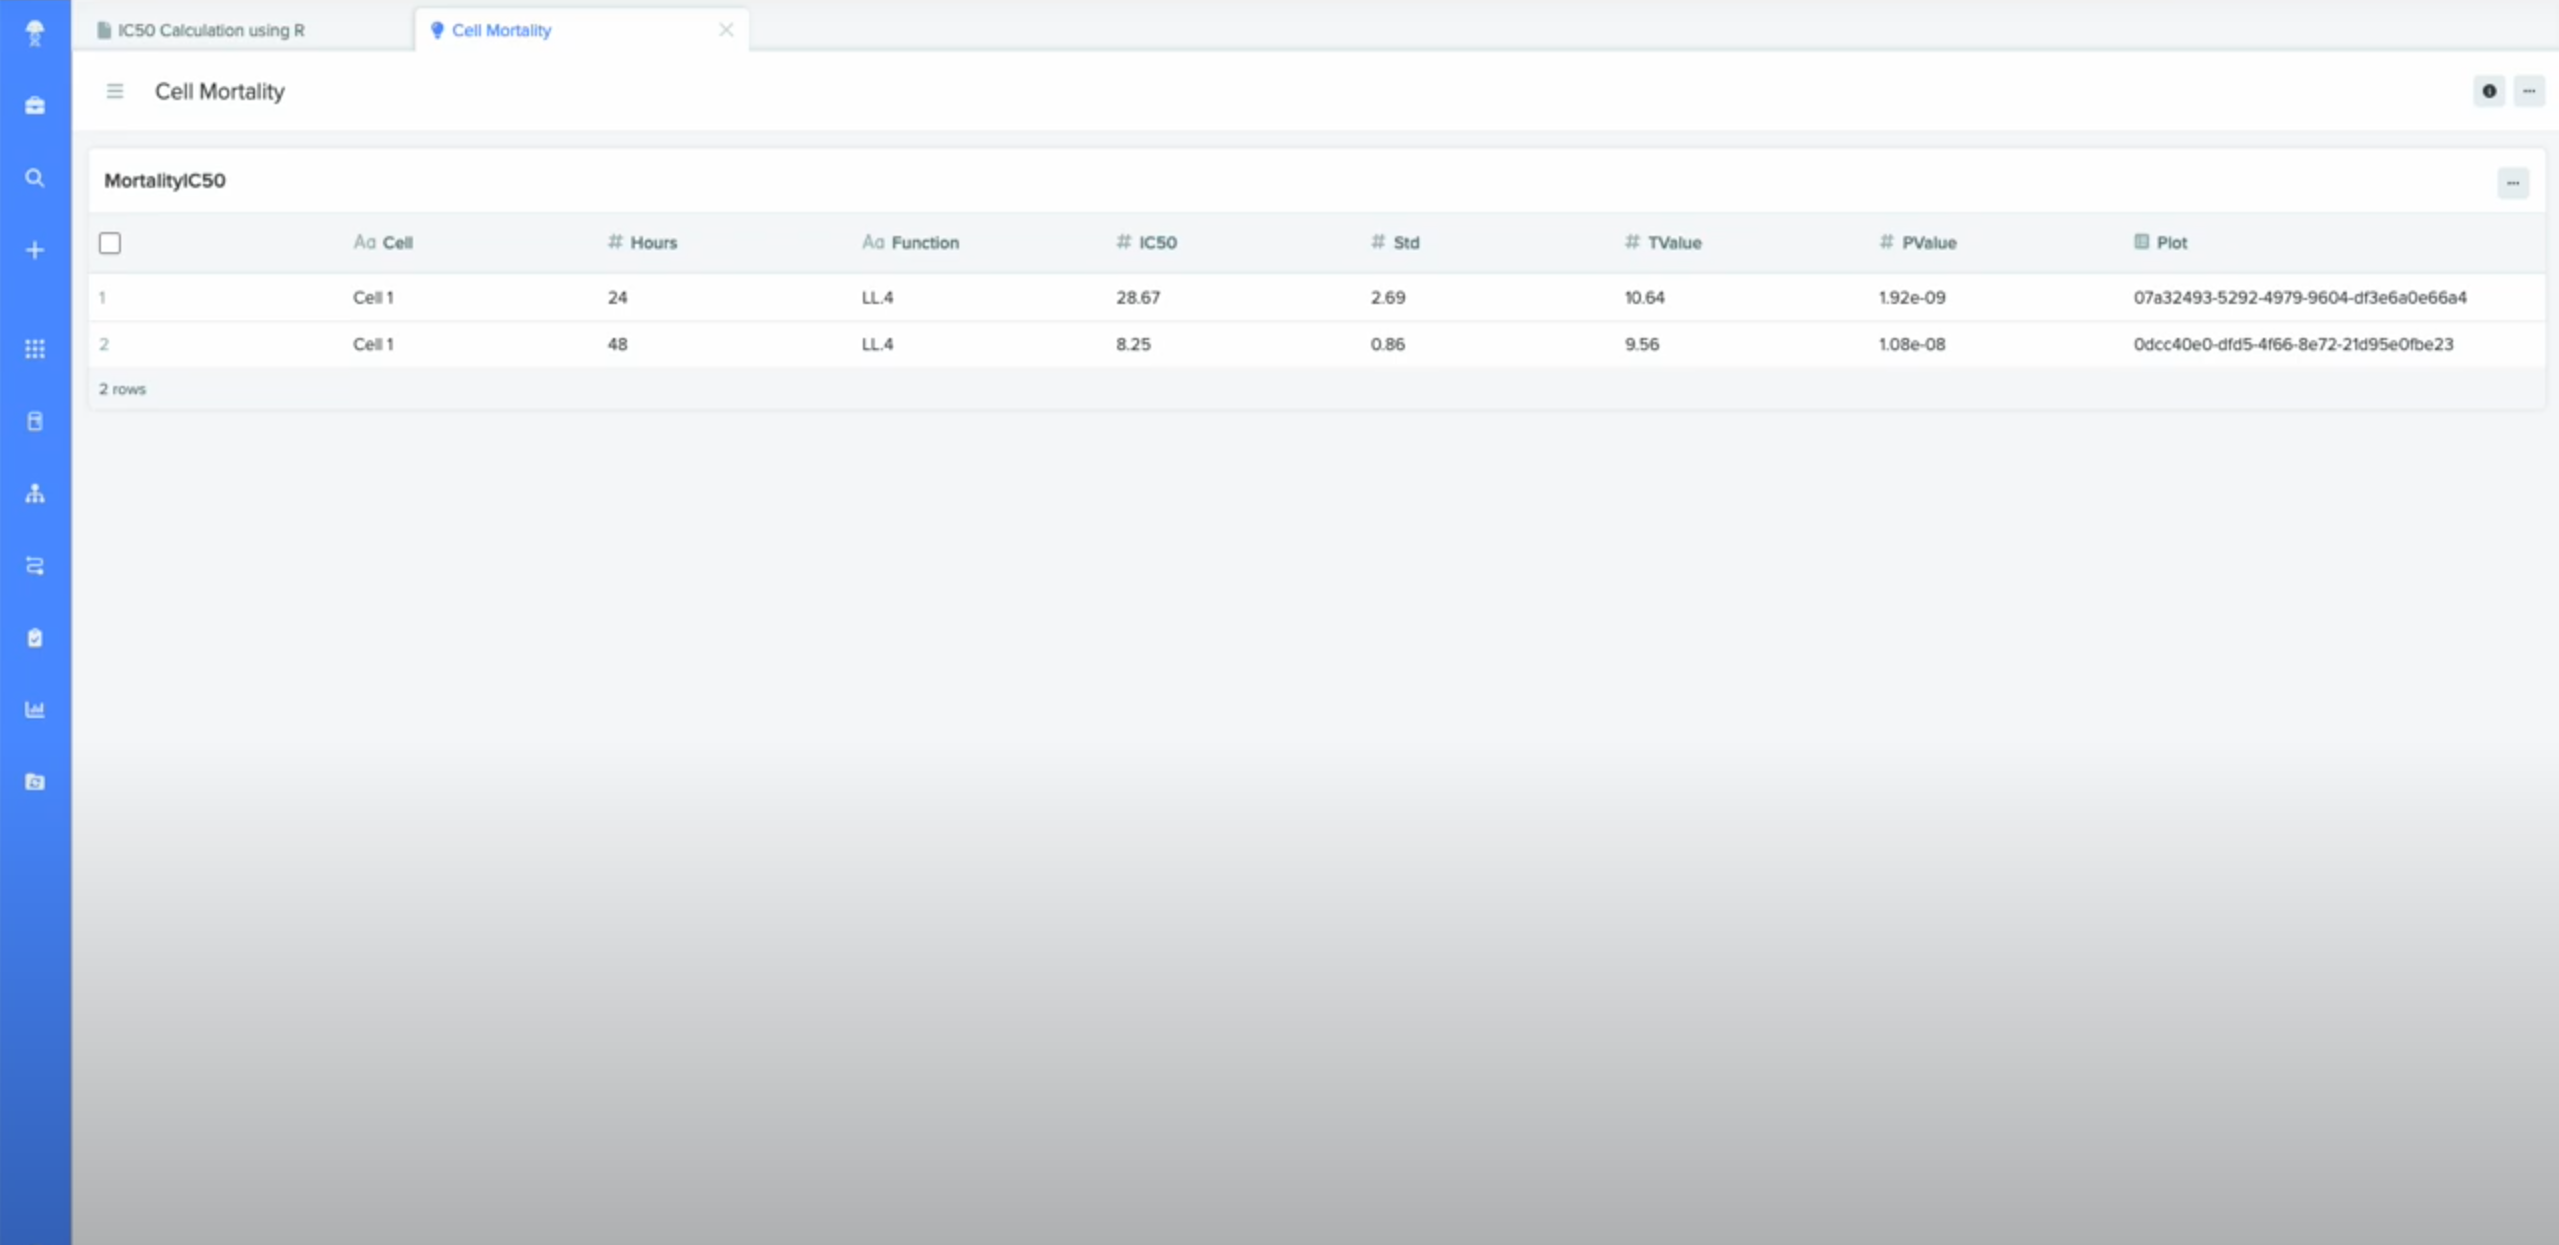The image size is (2559, 1245).
Task: Open MortalityIC50 table options ellipsis
Action: pos(2512,183)
